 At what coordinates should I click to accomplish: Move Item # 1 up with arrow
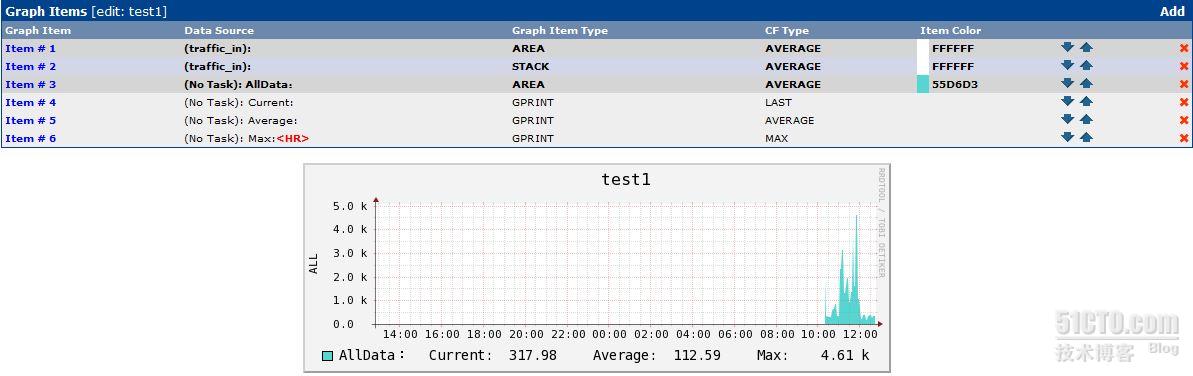1086,47
